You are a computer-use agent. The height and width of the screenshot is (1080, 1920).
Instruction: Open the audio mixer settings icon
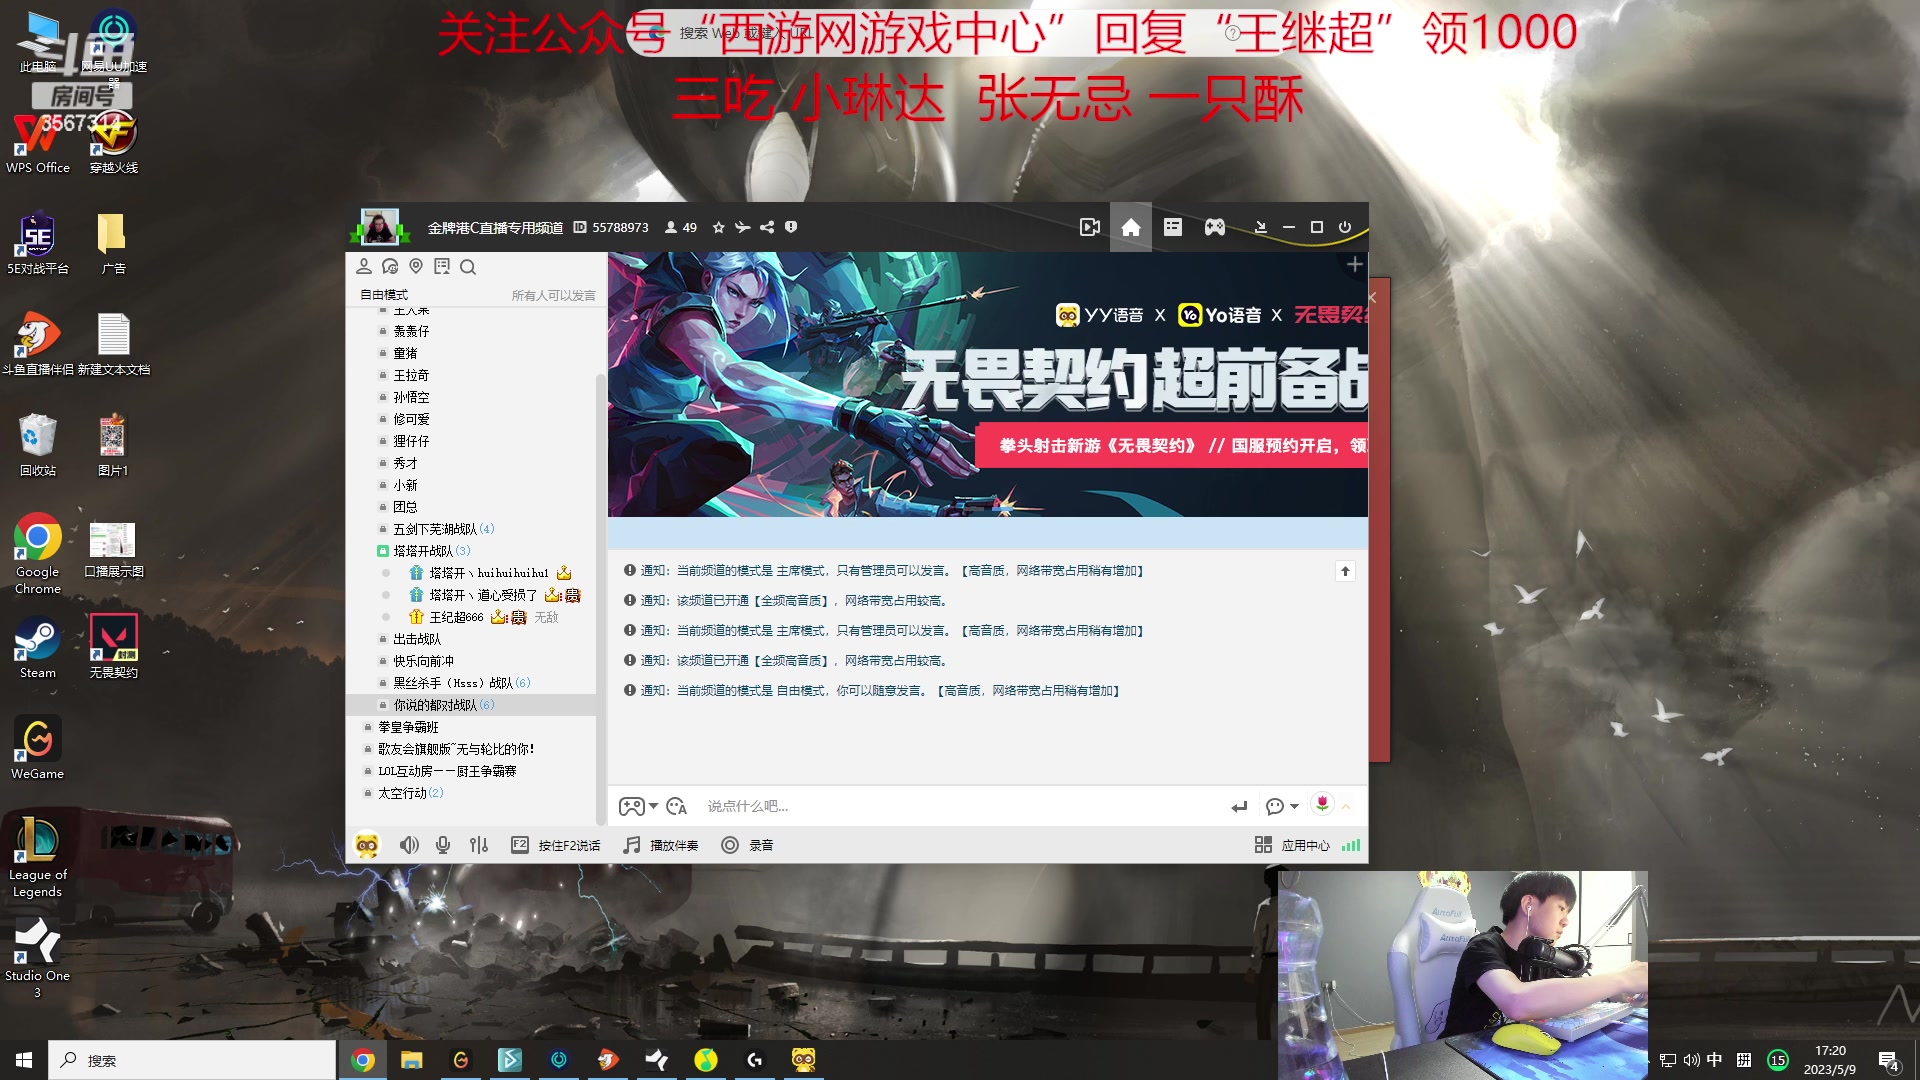(479, 845)
